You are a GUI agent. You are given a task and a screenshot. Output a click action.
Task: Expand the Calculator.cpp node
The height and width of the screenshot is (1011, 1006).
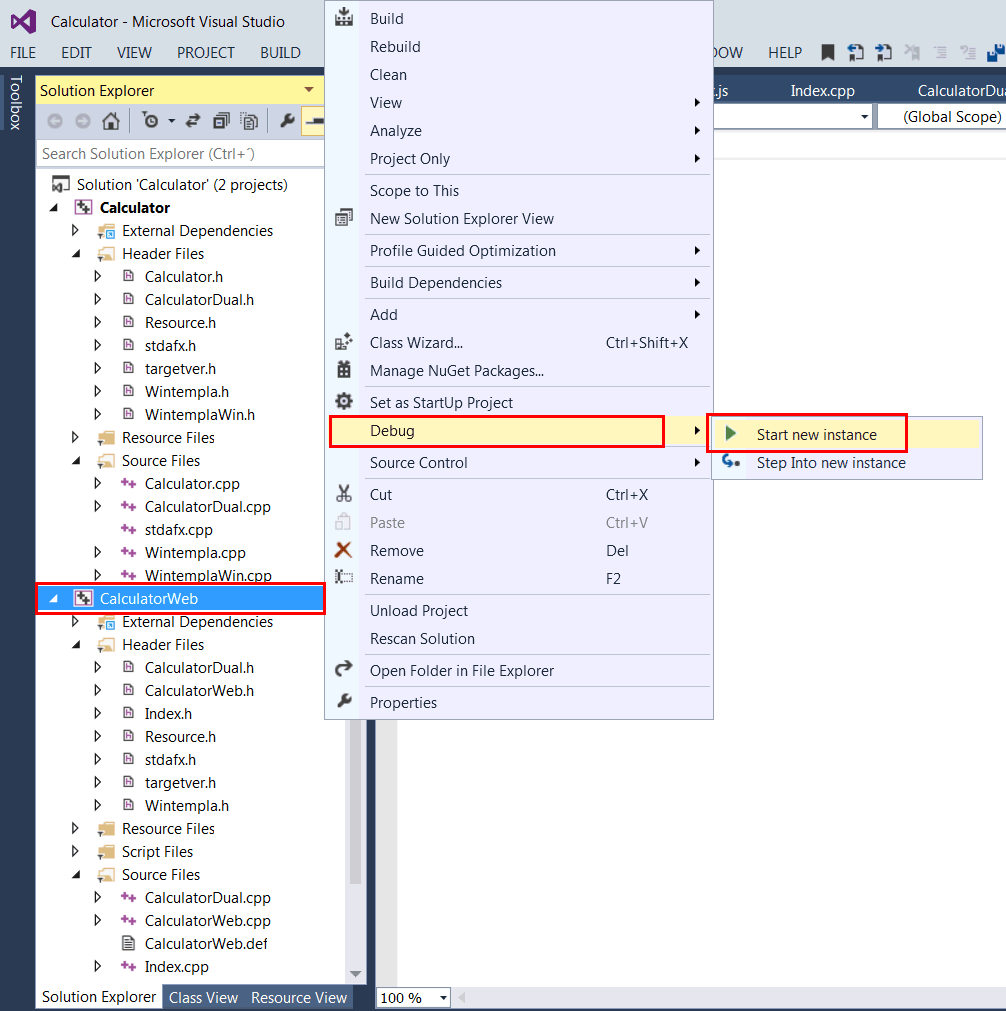(x=97, y=483)
